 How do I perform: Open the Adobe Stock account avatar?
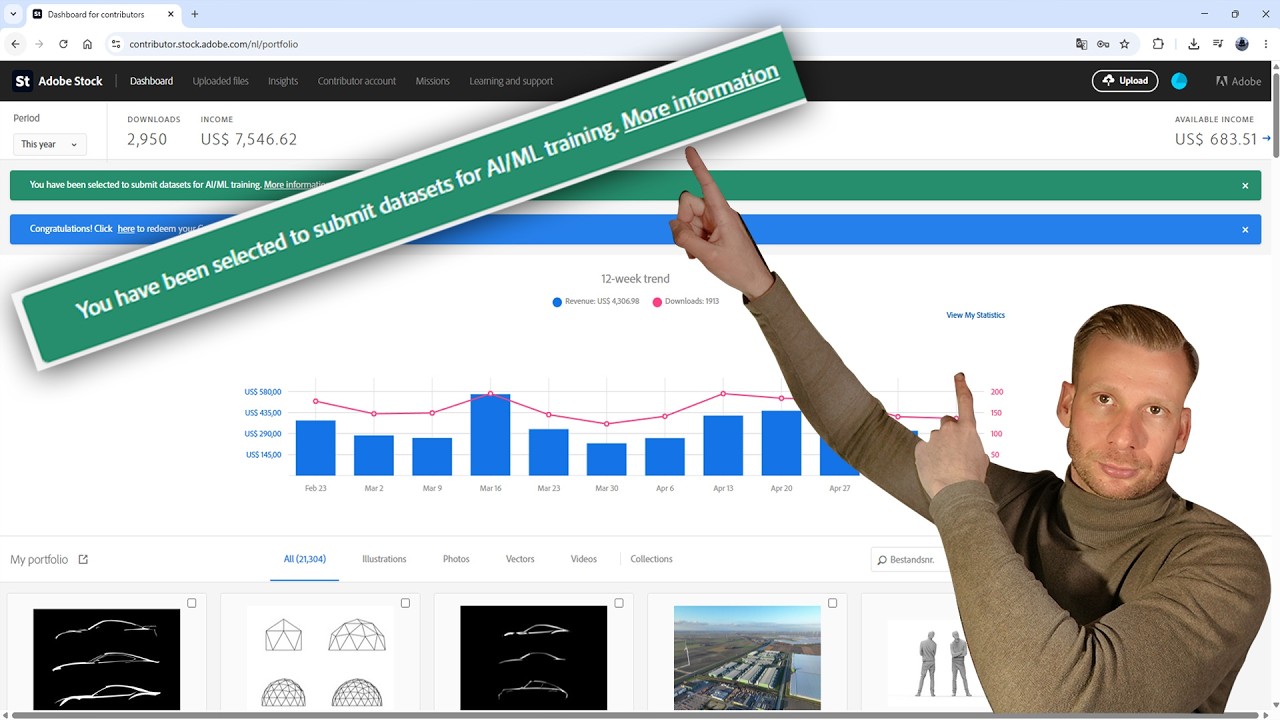click(x=1179, y=81)
